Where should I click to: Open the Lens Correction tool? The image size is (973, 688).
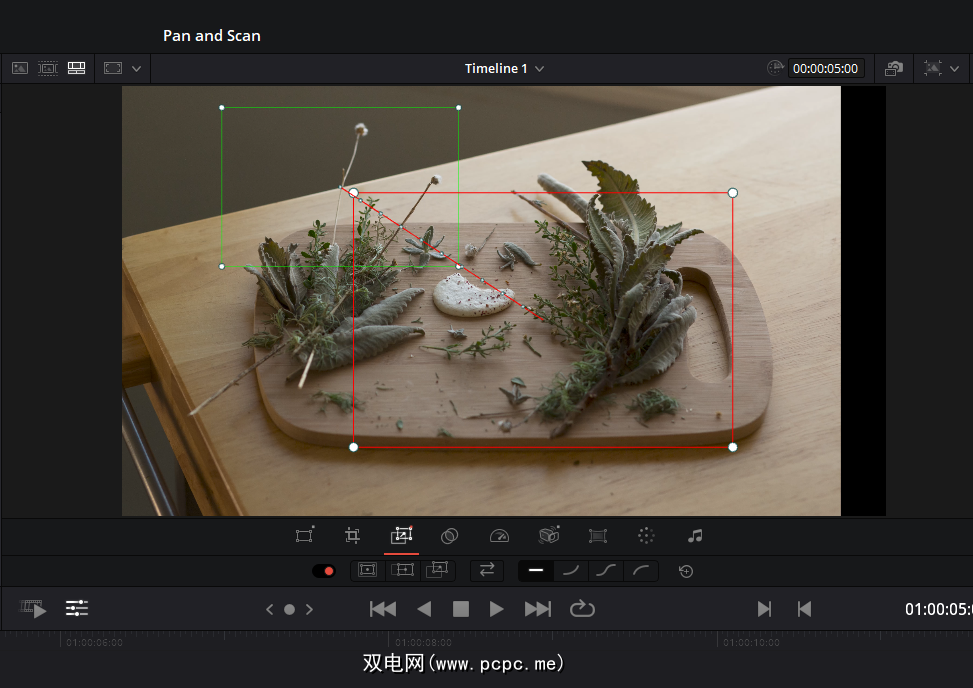click(x=598, y=536)
